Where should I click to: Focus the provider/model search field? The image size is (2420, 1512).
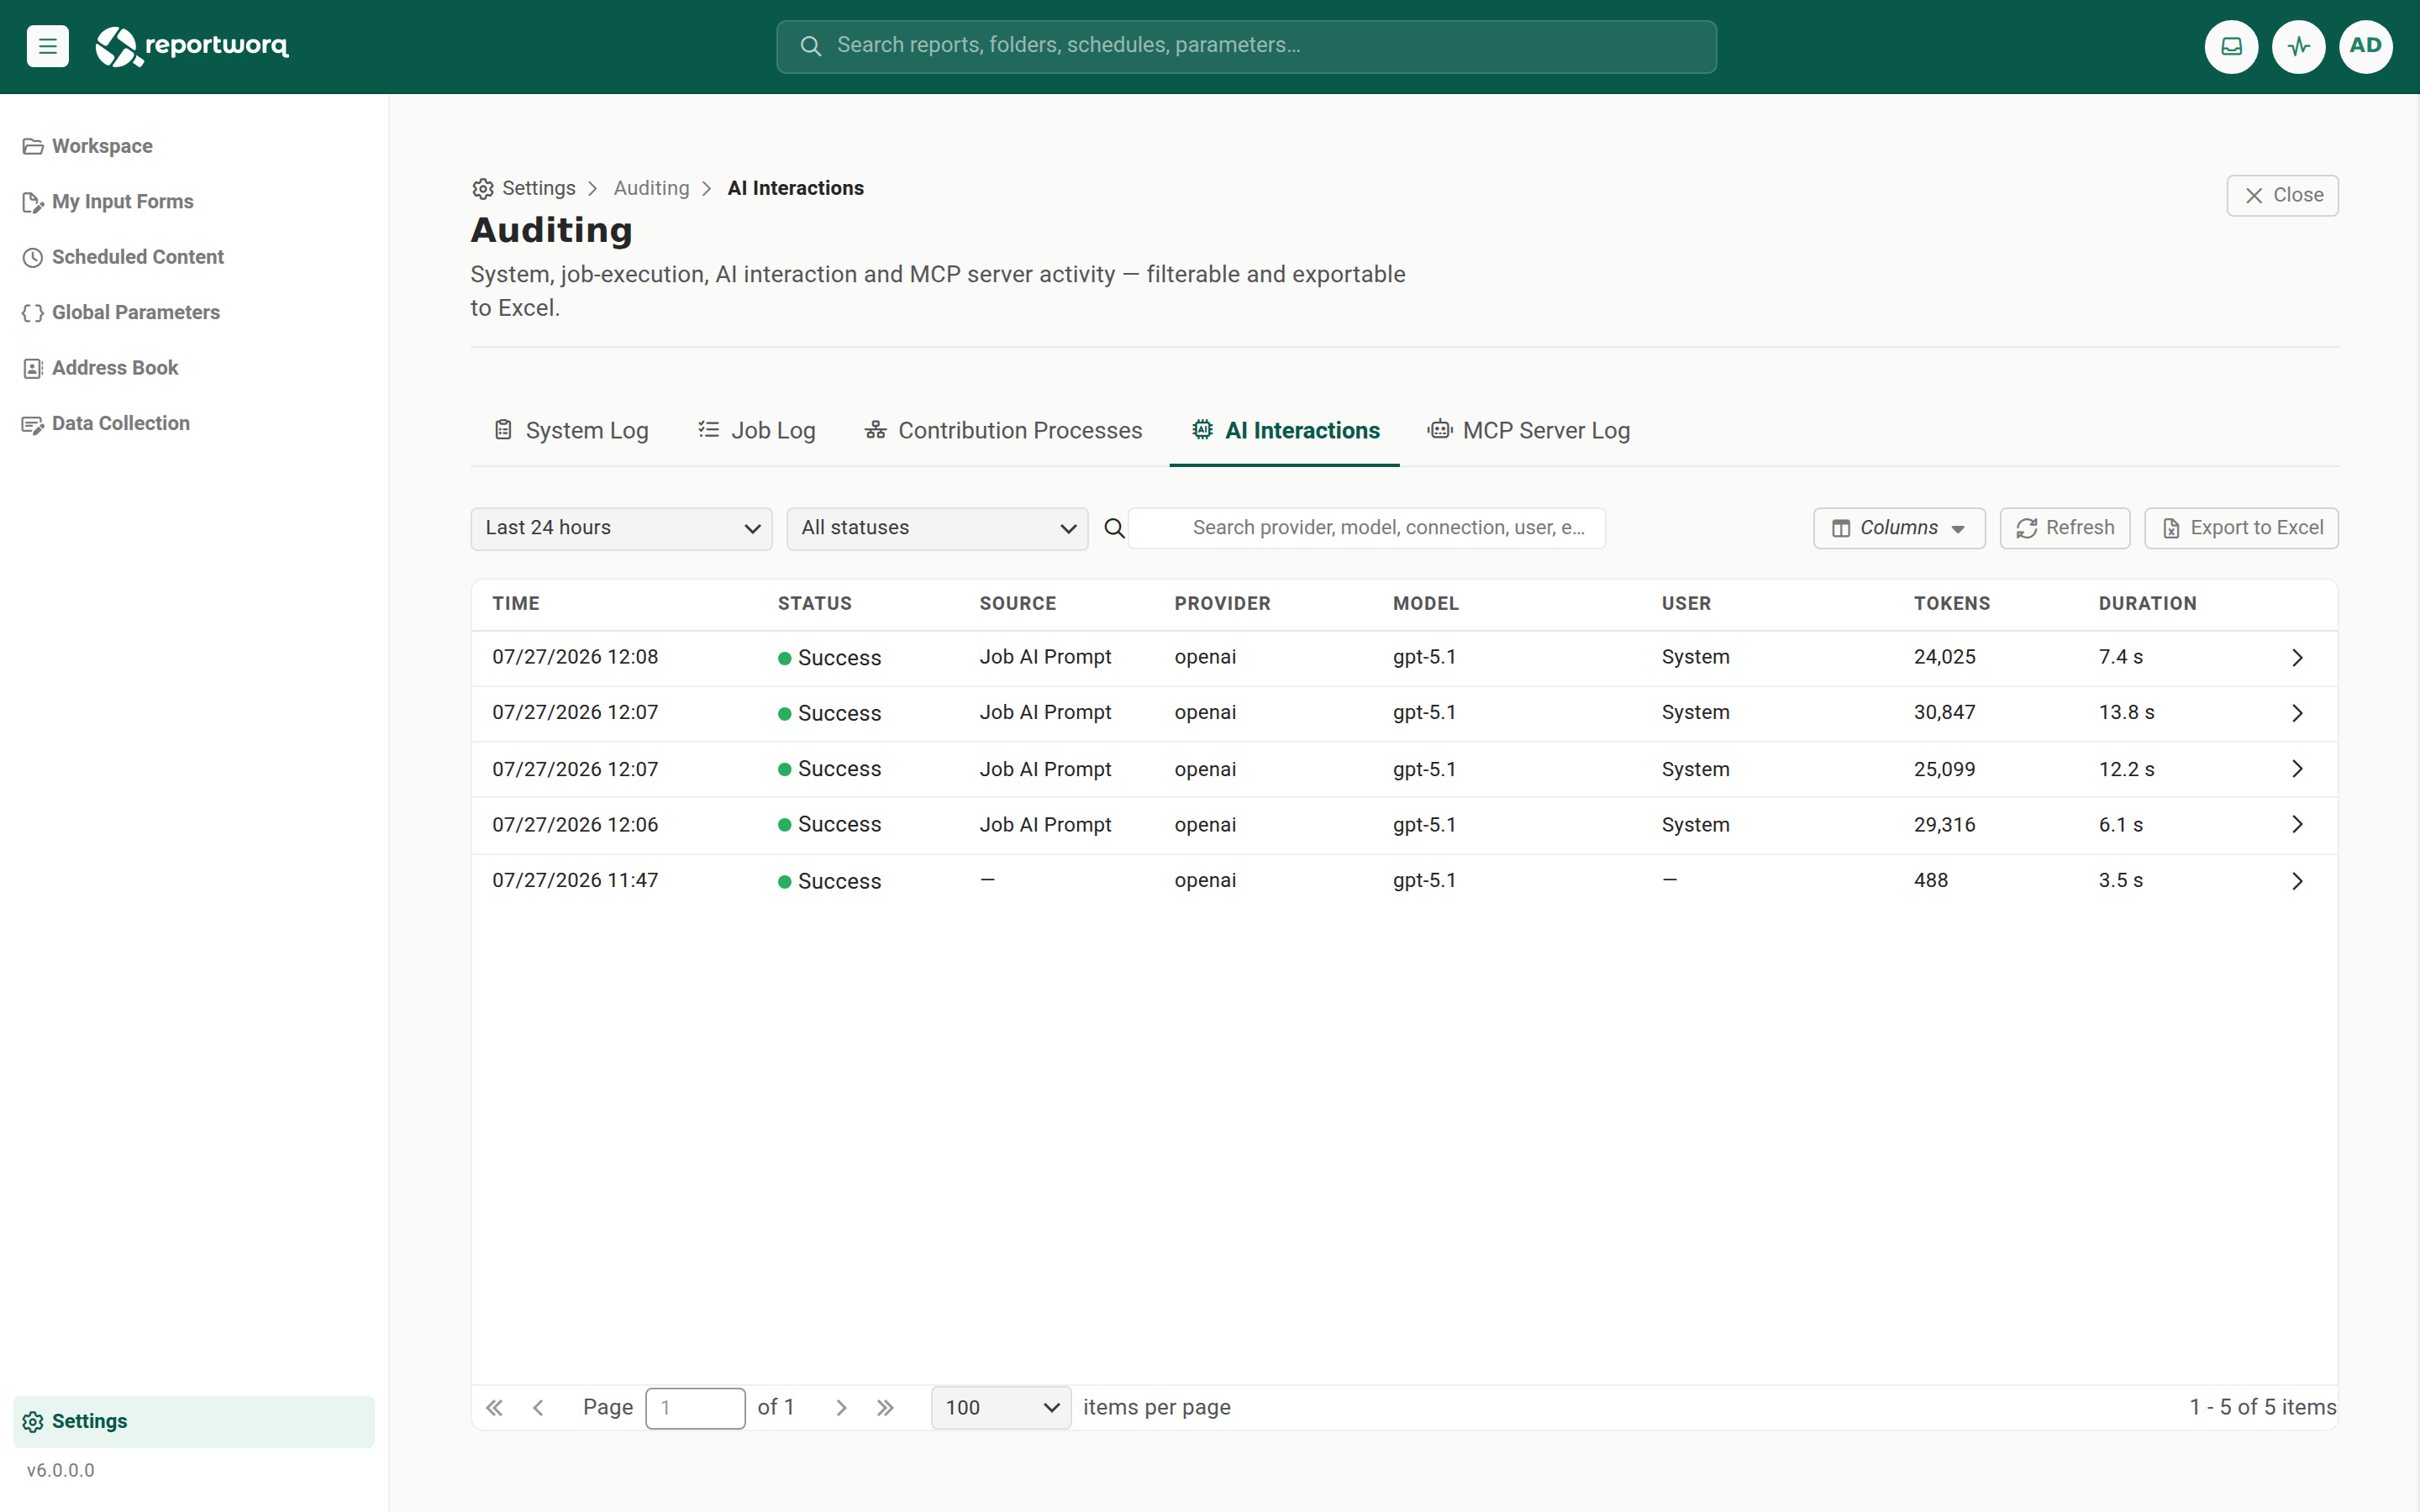click(x=1366, y=528)
